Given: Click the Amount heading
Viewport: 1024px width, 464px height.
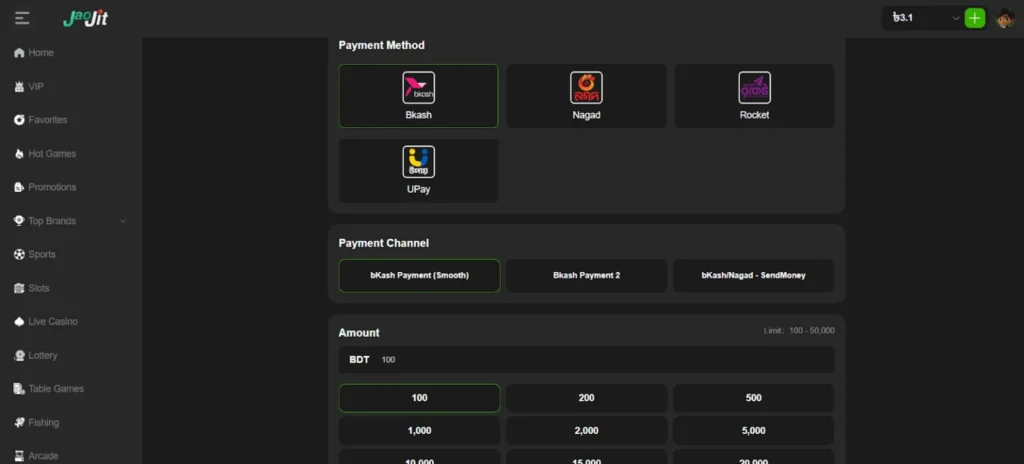Looking at the screenshot, I should tap(359, 333).
